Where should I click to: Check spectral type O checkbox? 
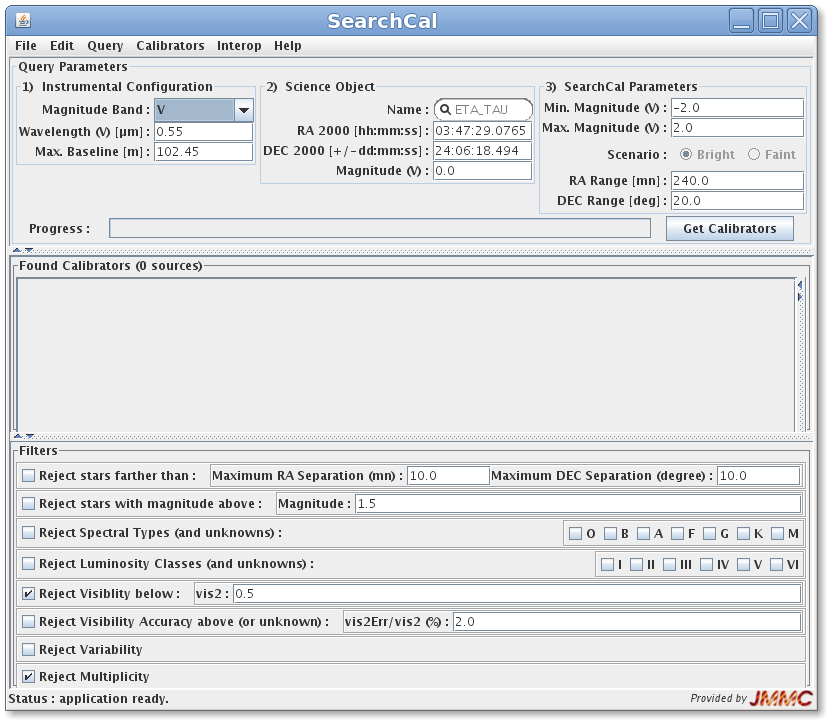pos(575,534)
